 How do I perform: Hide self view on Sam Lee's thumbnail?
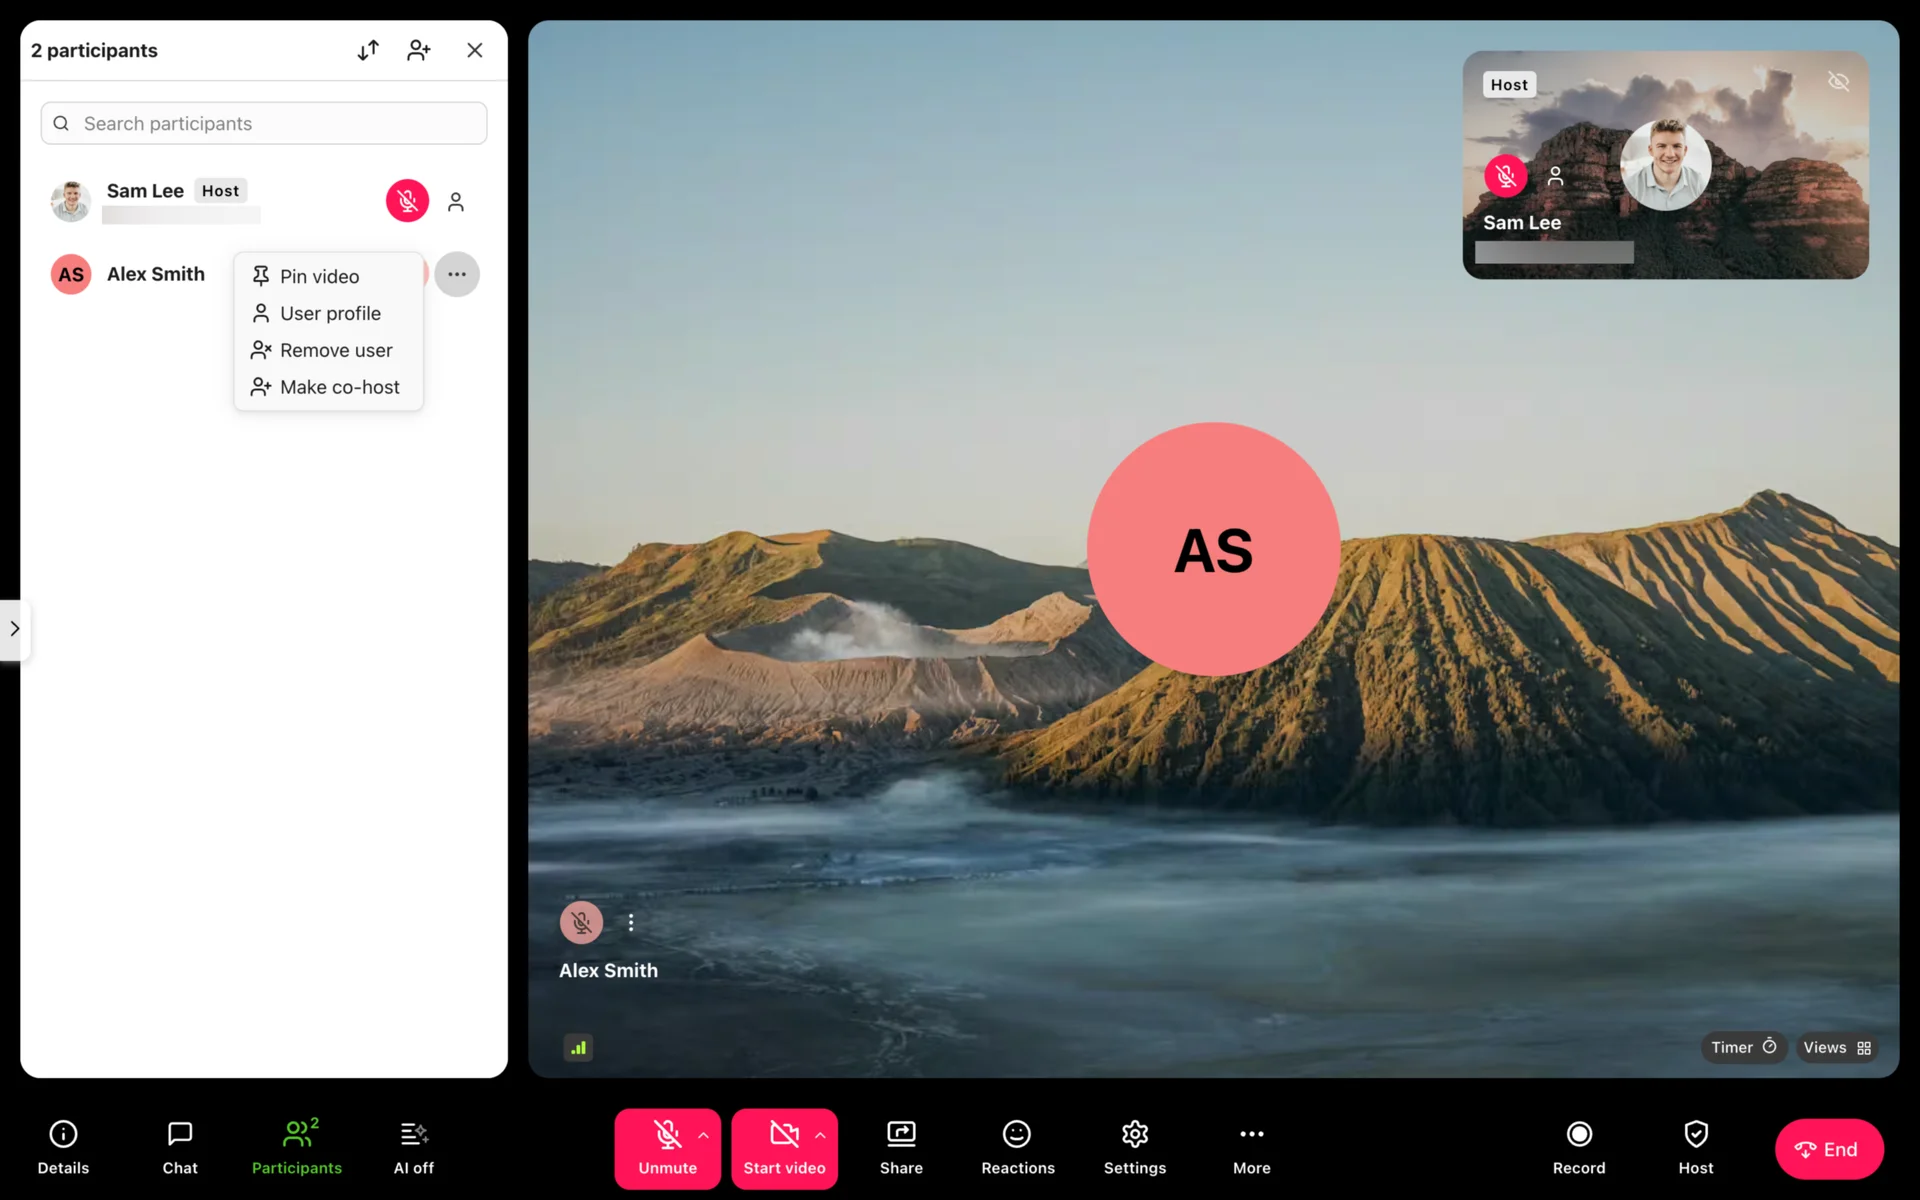[1838, 82]
